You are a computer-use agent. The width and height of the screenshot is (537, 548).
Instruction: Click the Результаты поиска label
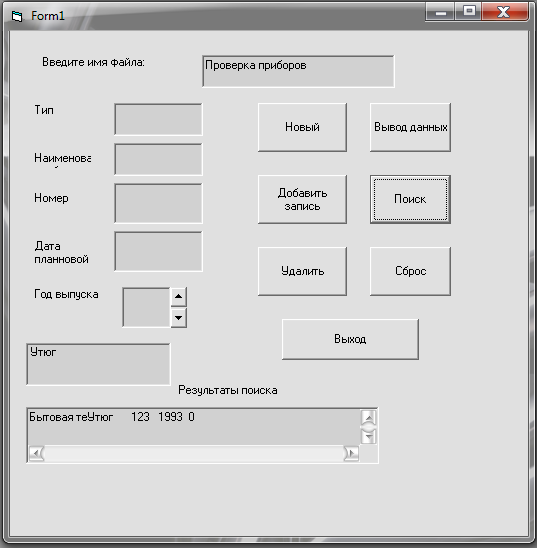coord(228,390)
